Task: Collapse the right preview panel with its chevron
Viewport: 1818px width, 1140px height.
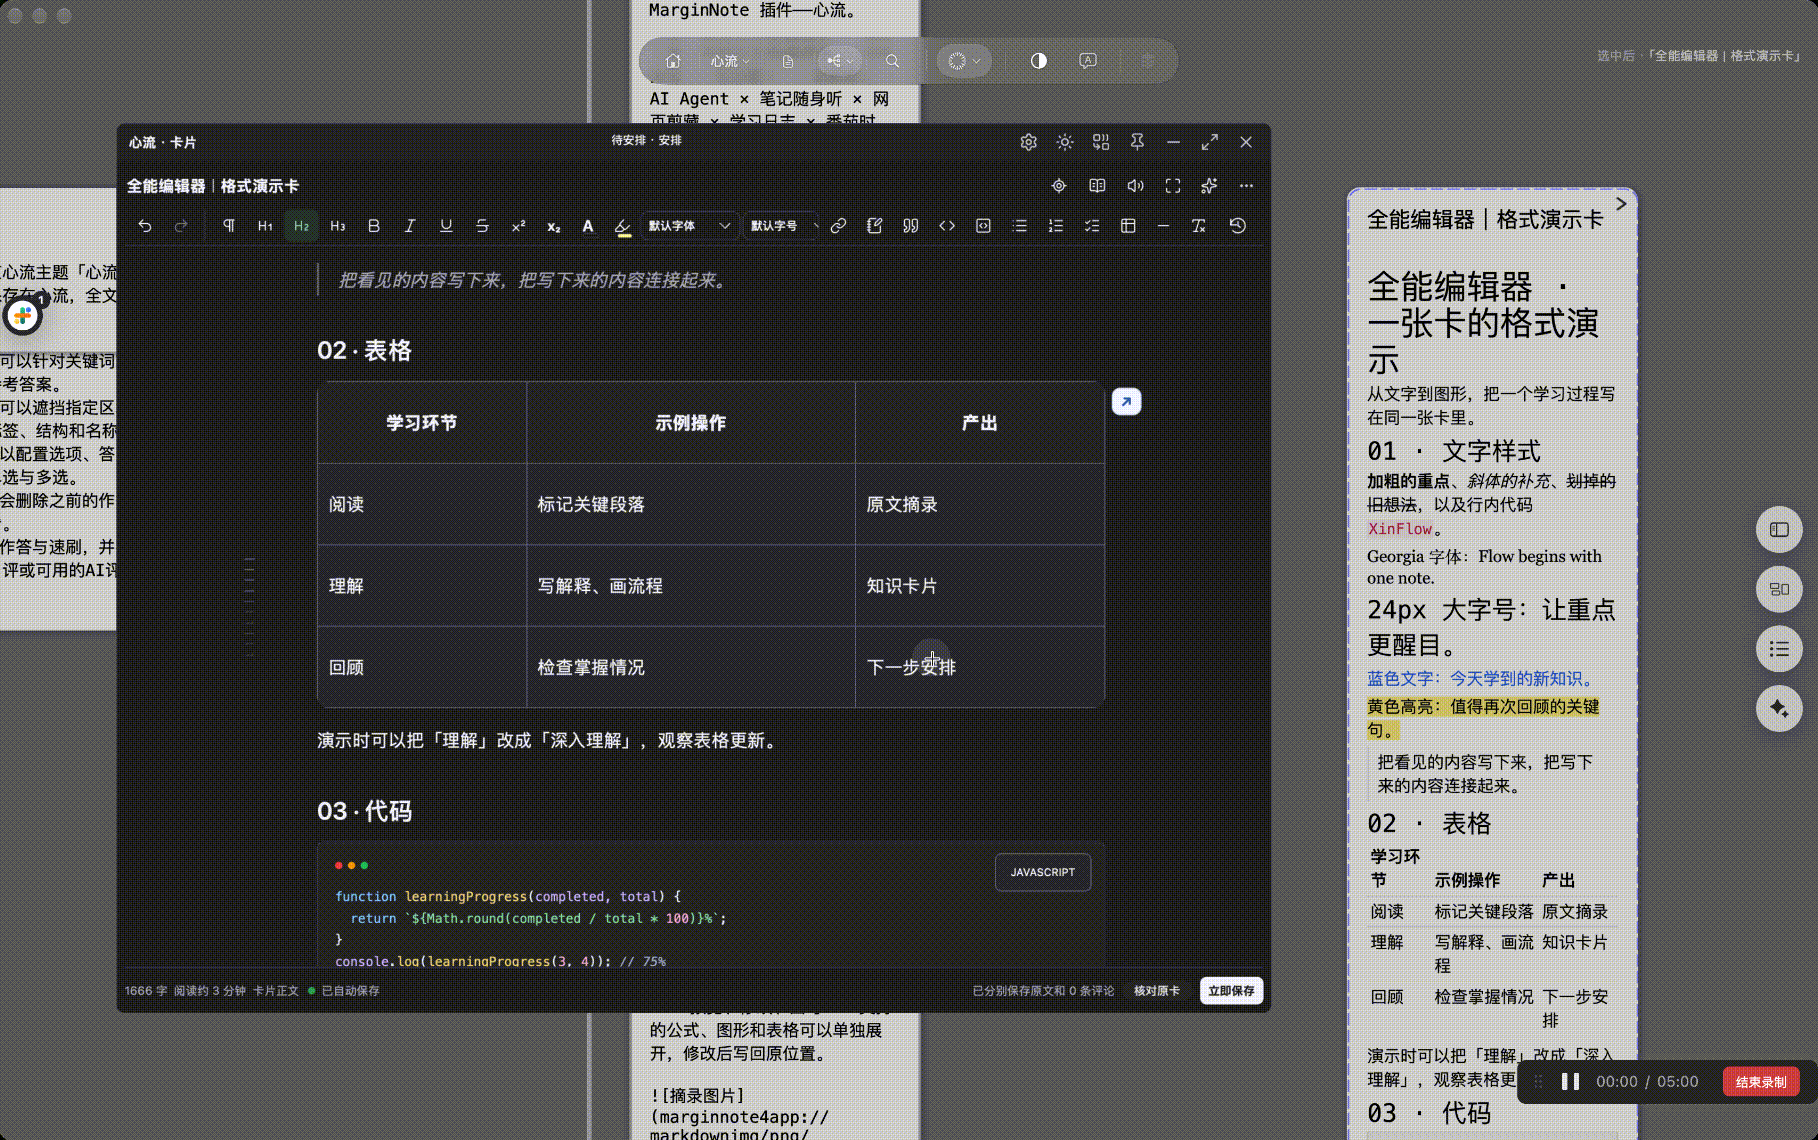Action: click(1621, 204)
